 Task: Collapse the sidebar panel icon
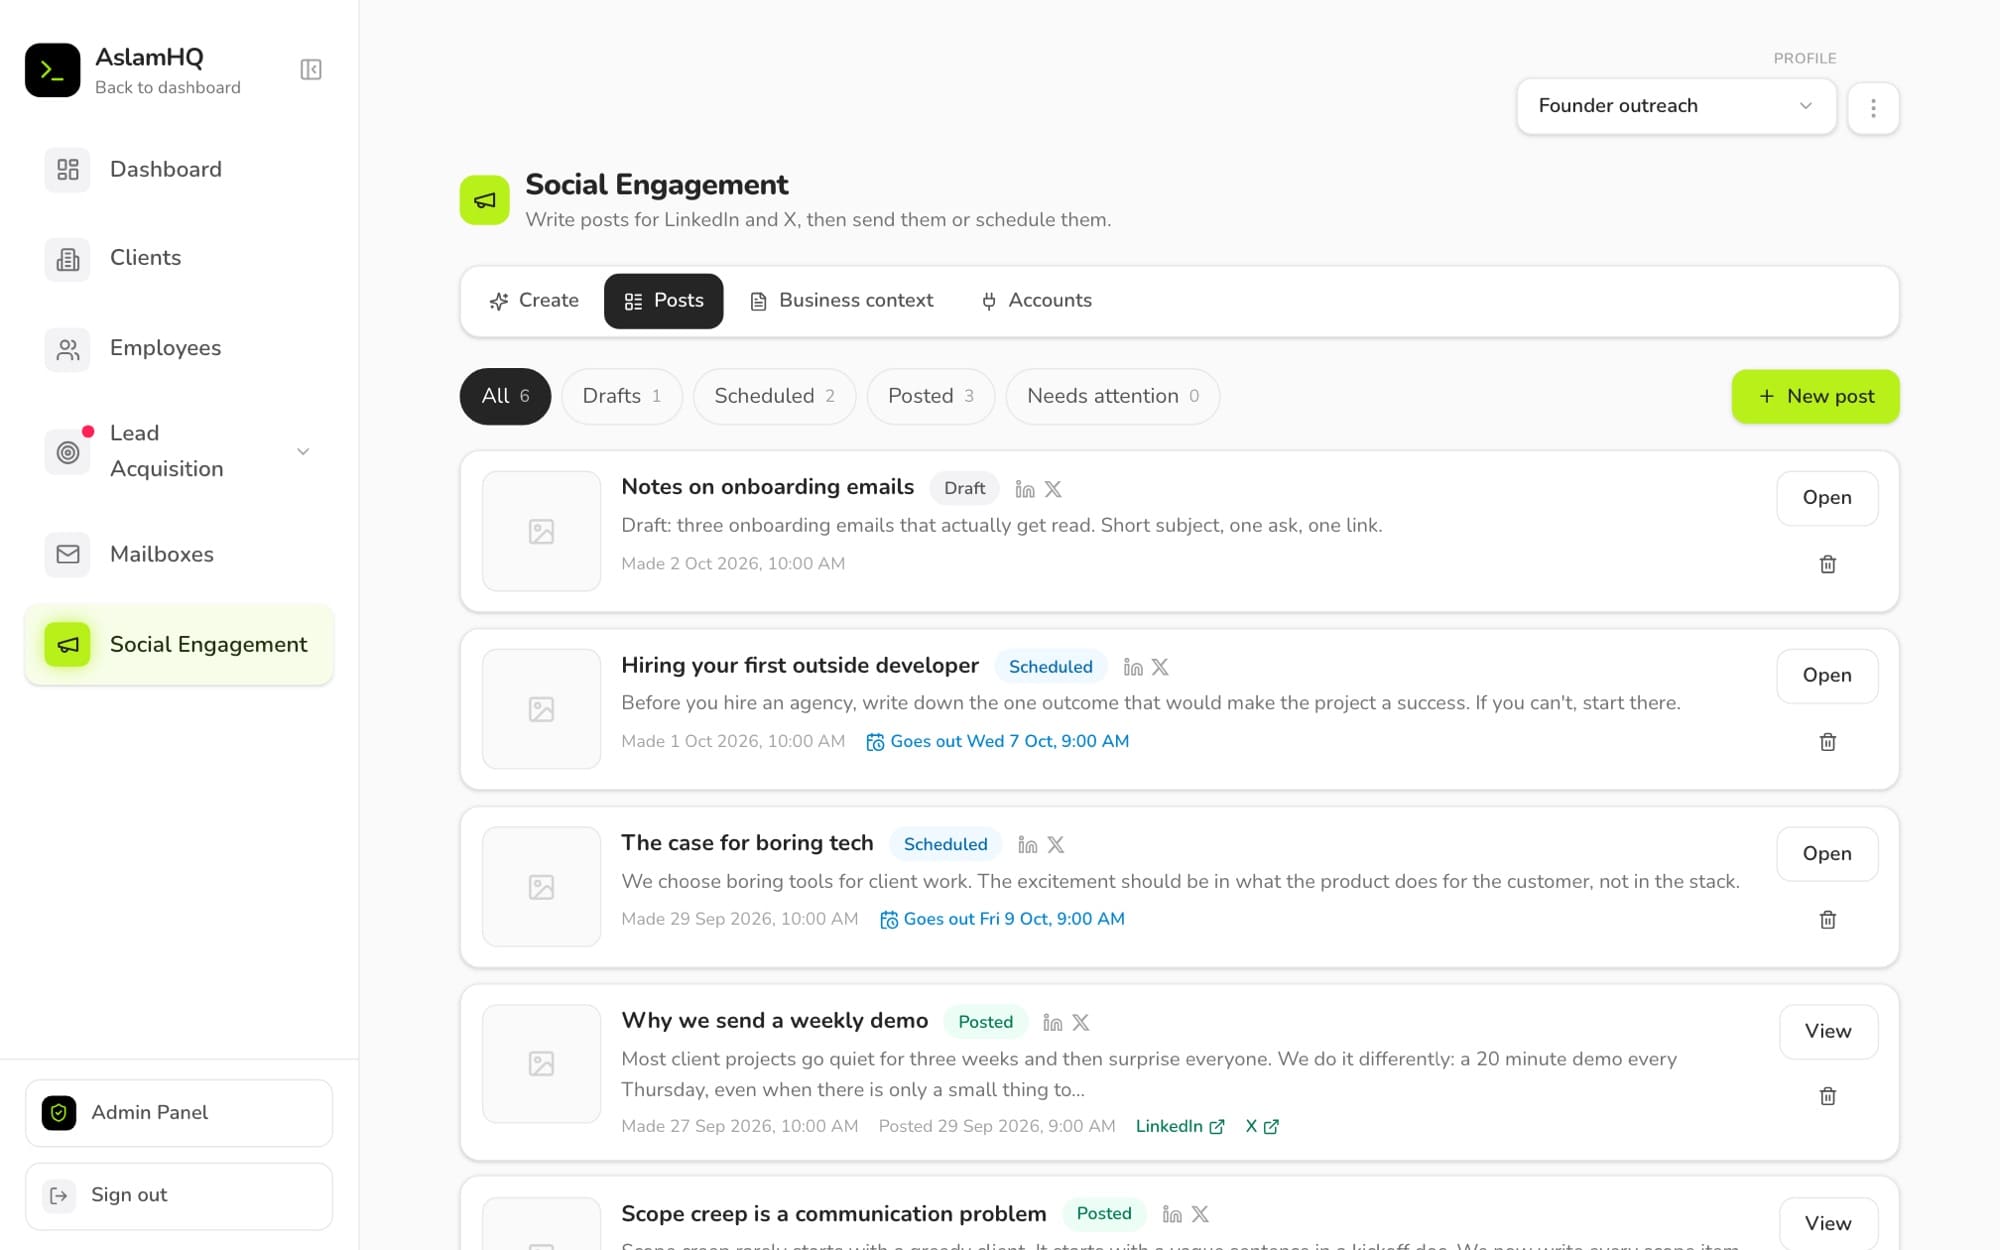click(311, 70)
